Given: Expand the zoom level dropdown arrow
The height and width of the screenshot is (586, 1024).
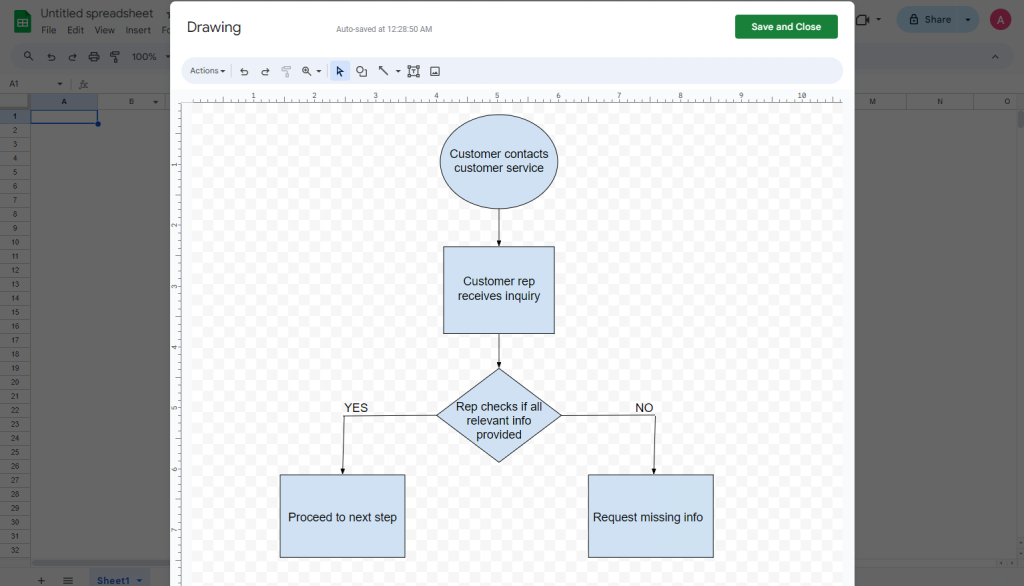Looking at the screenshot, I should coord(319,71).
